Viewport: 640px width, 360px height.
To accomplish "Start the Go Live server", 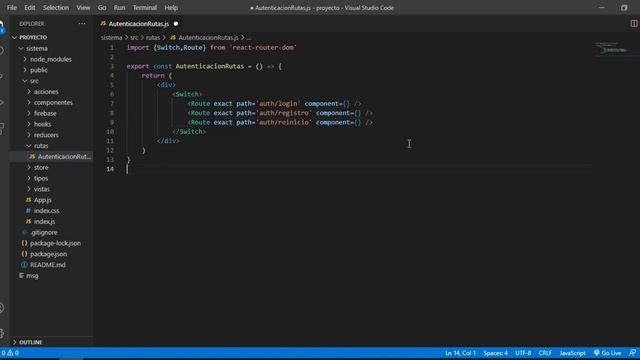I will (x=607, y=353).
